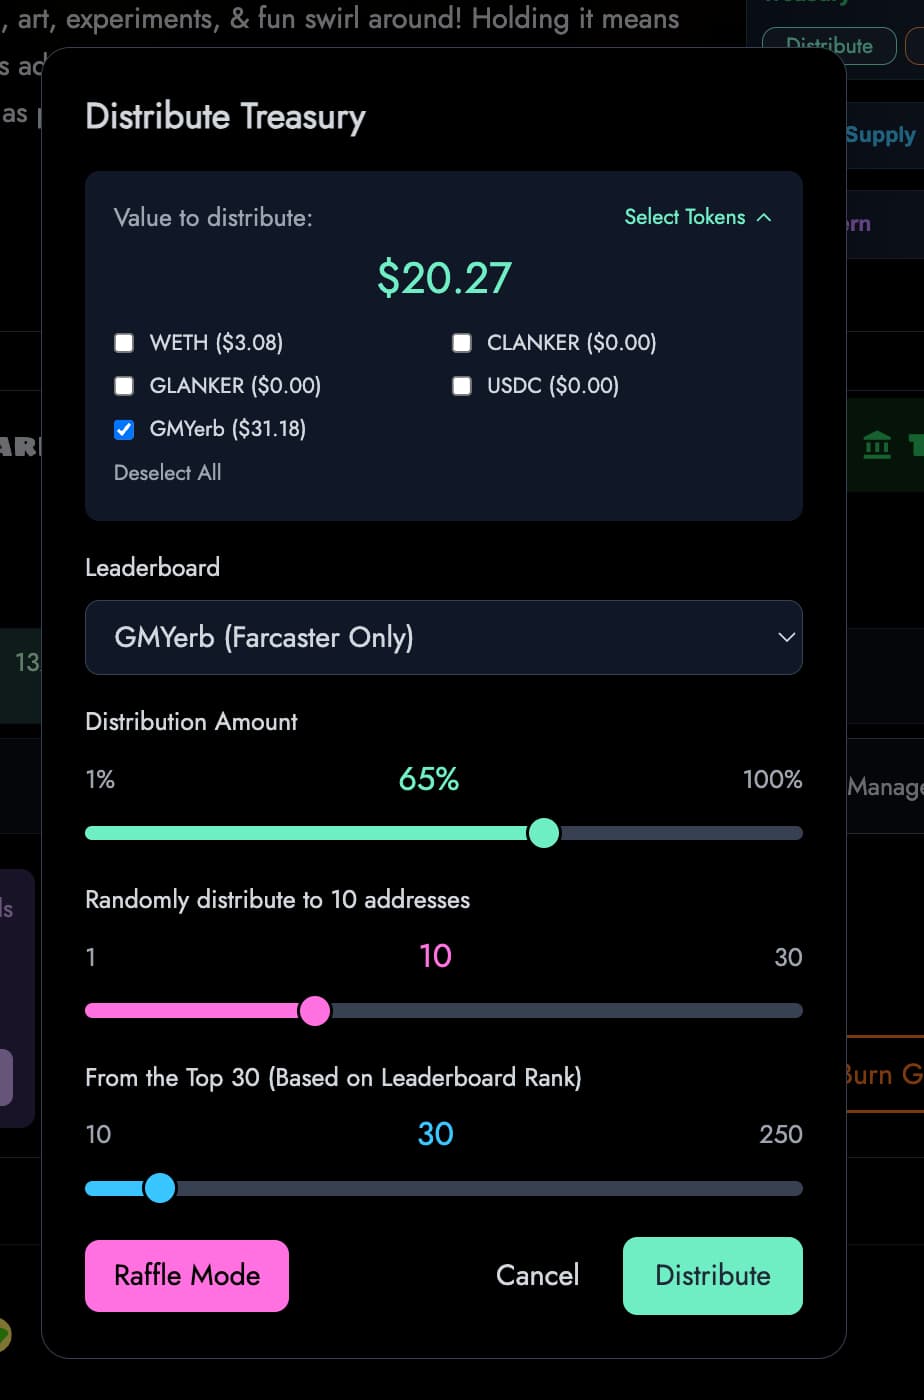Confirm with the green Distribute button
This screenshot has width=924, height=1400.
click(712, 1275)
